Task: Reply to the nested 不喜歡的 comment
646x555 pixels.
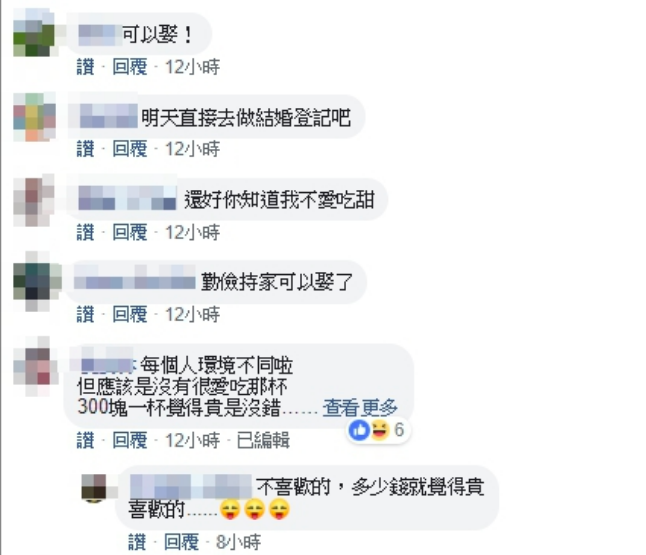Action: click(x=181, y=542)
